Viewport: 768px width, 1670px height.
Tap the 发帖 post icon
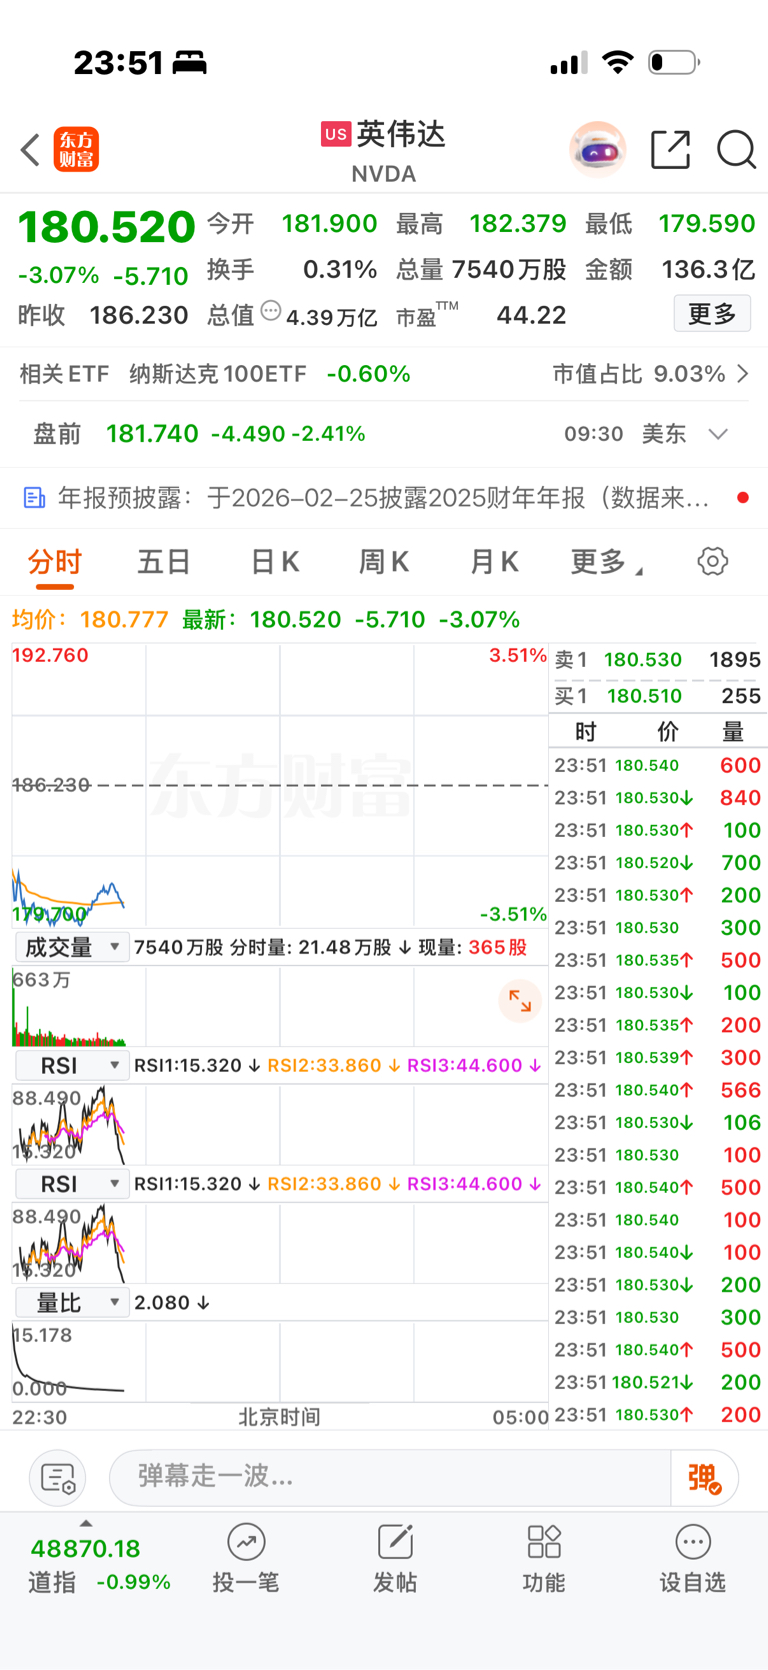tap(395, 1542)
